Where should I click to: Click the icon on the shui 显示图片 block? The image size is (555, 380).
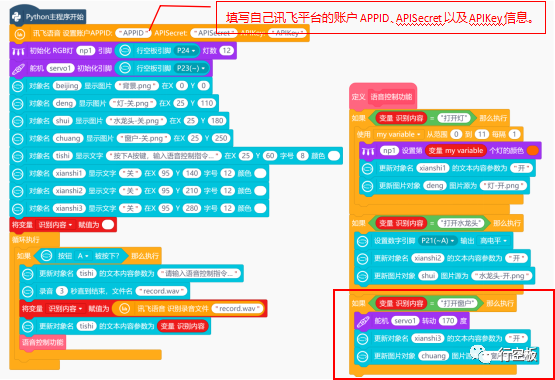[x=18, y=121]
